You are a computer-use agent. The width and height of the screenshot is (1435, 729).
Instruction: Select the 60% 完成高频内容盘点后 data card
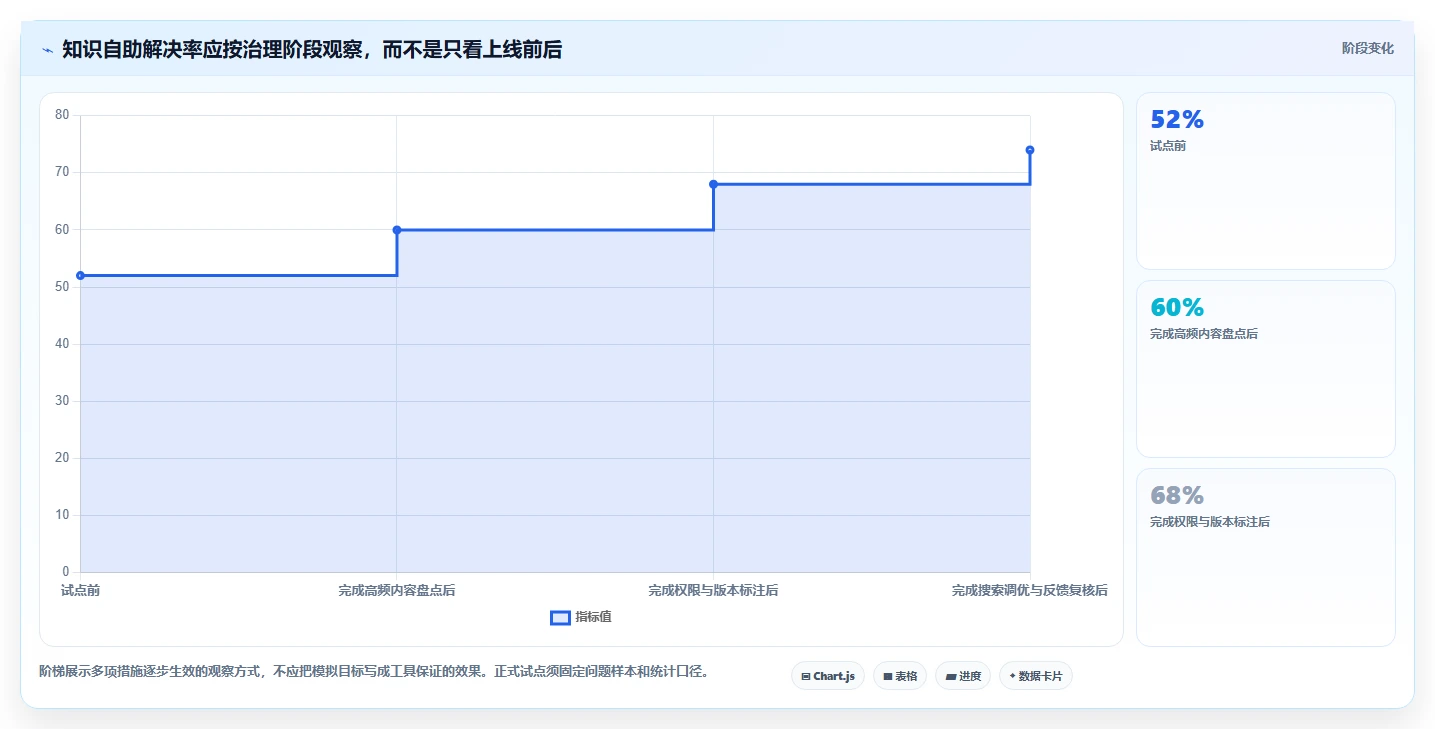coord(1265,369)
